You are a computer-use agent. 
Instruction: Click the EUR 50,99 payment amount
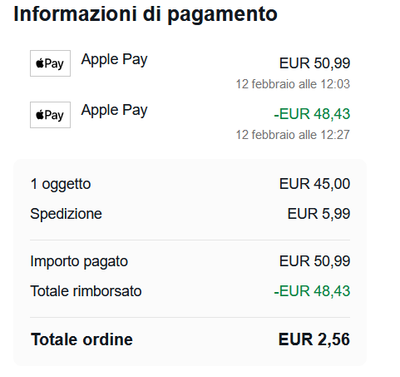(315, 63)
